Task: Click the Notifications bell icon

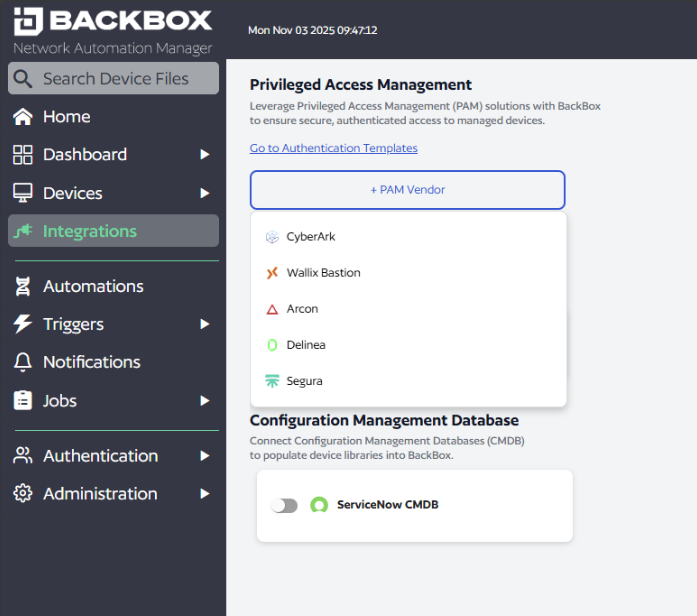Action: pos(22,362)
